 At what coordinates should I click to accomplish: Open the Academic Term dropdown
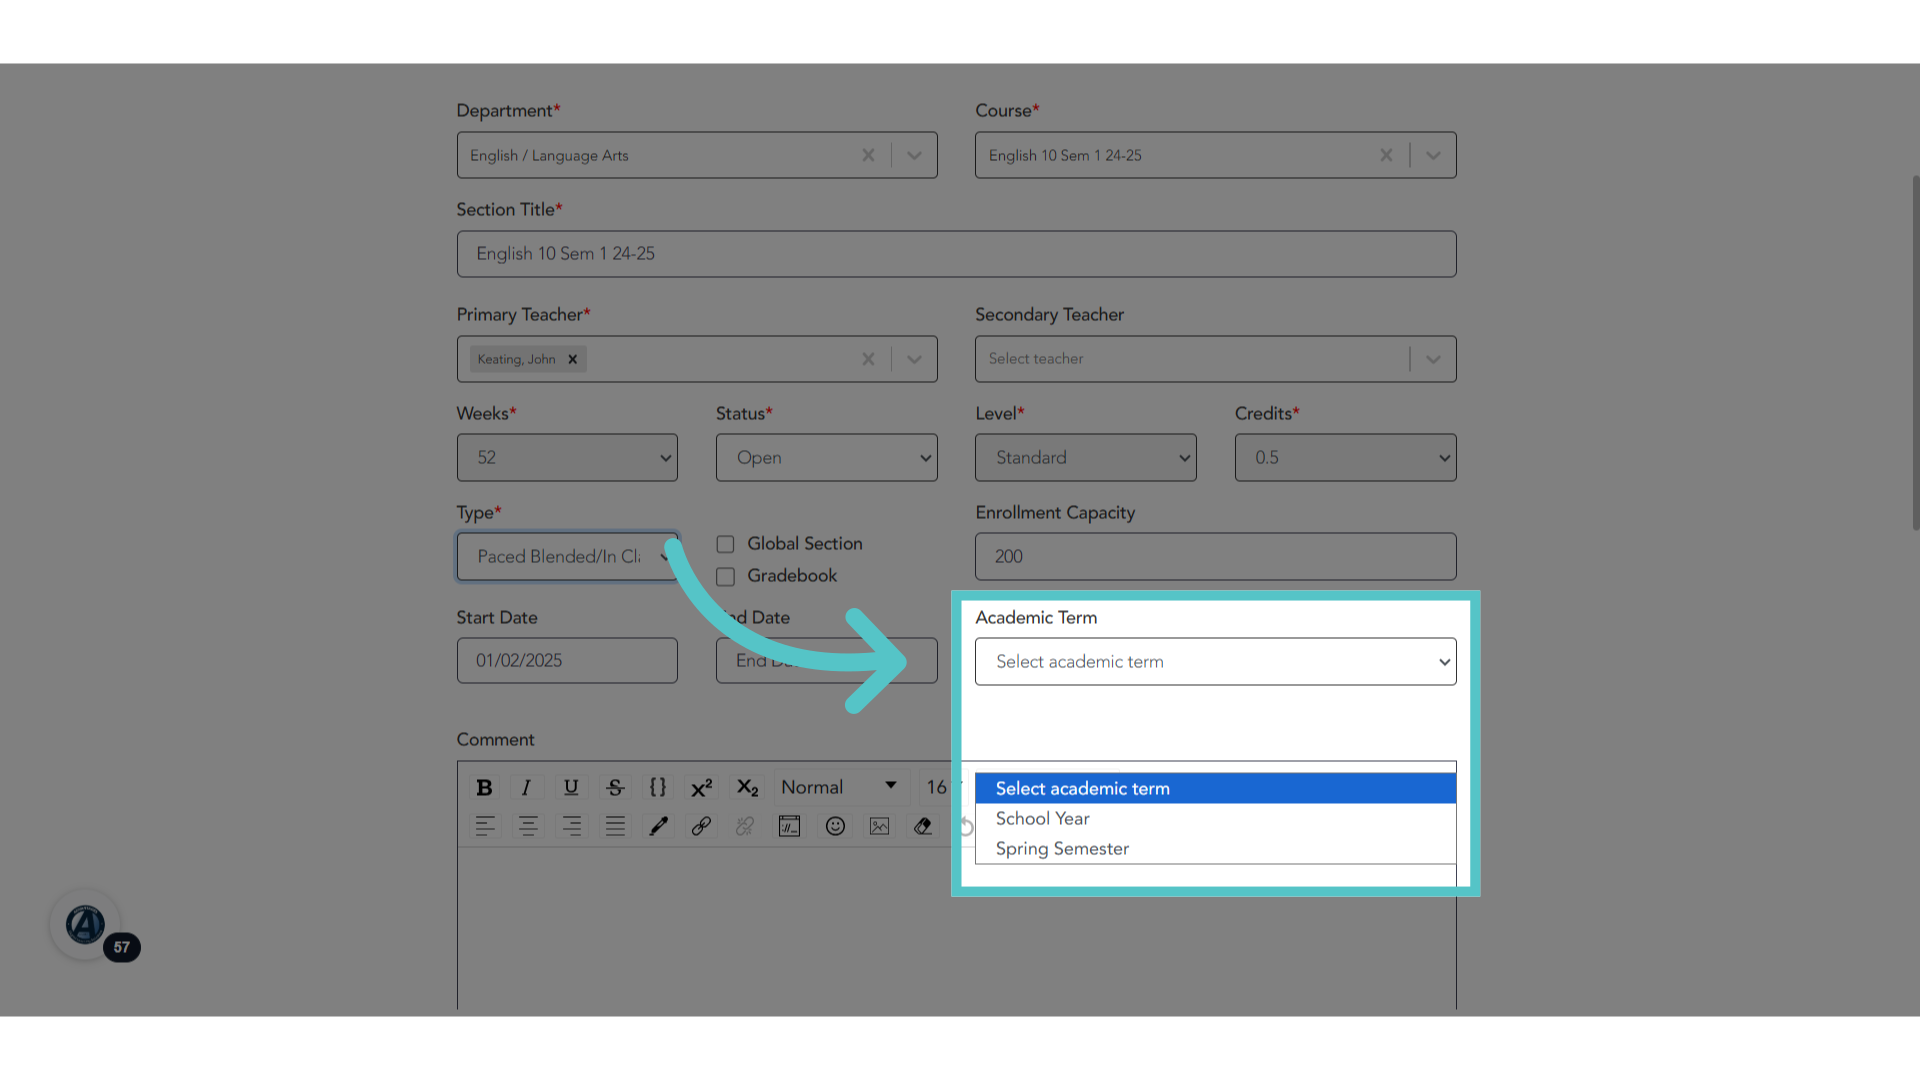tap(1215, 661)
